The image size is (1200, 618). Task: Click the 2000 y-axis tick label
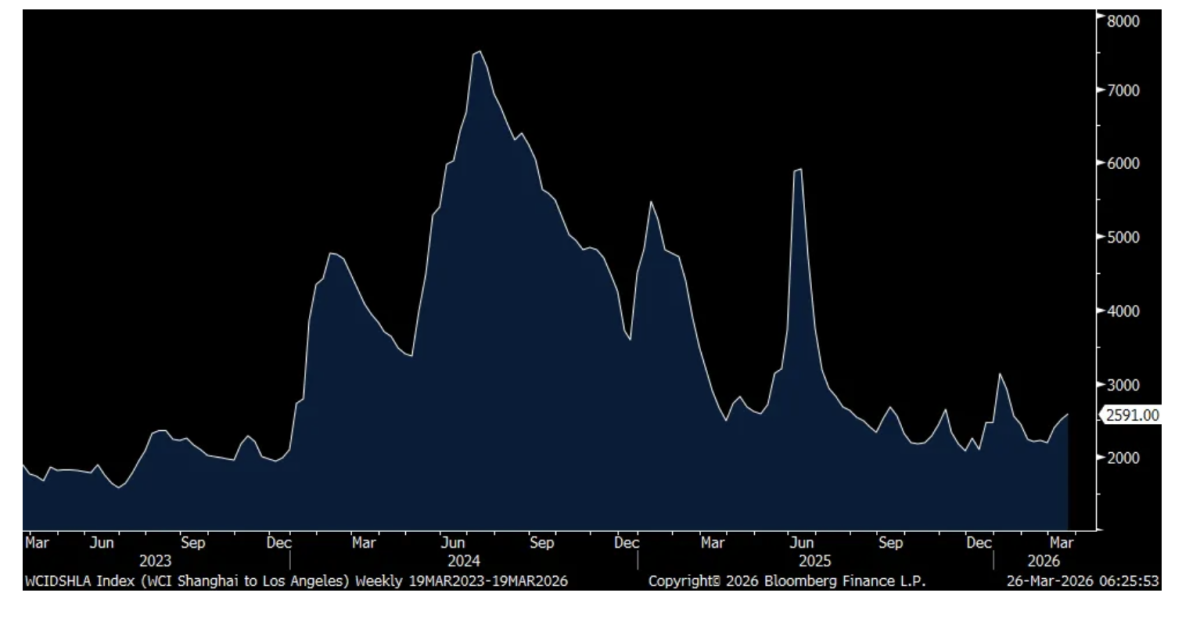point(1123,458)
